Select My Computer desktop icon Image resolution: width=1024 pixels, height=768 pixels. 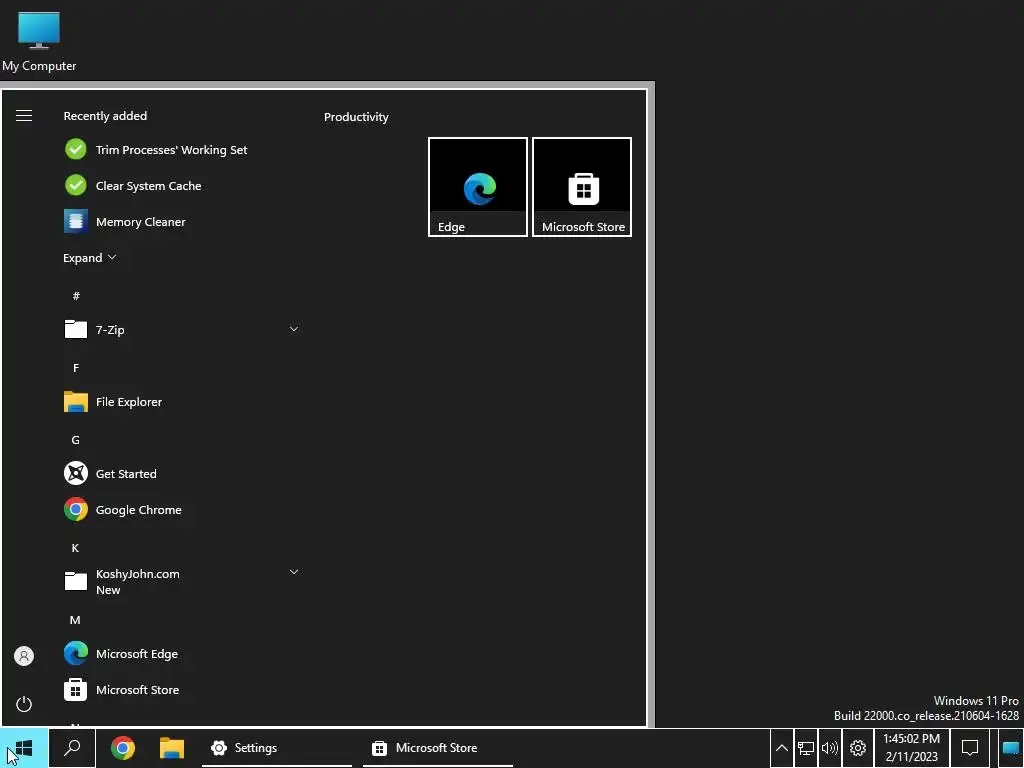[x=39, y=41]
